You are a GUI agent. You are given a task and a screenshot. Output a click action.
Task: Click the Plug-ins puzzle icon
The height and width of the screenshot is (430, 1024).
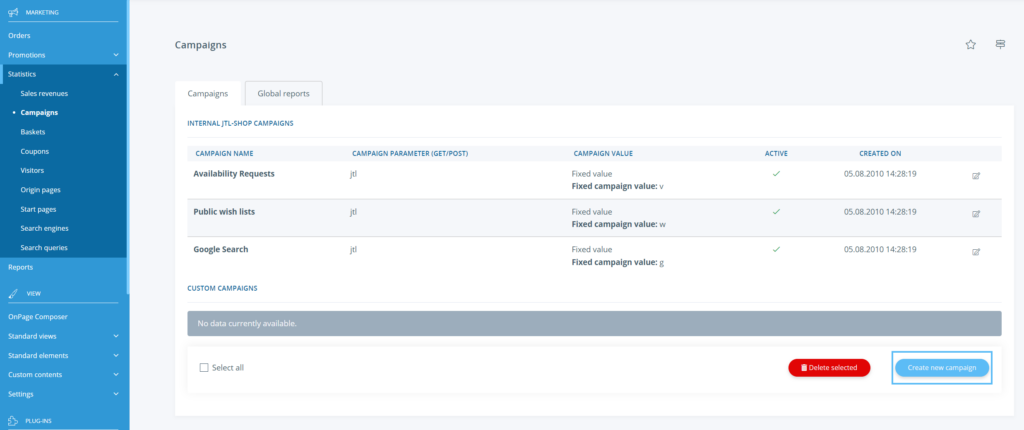(x=12, y=421)
